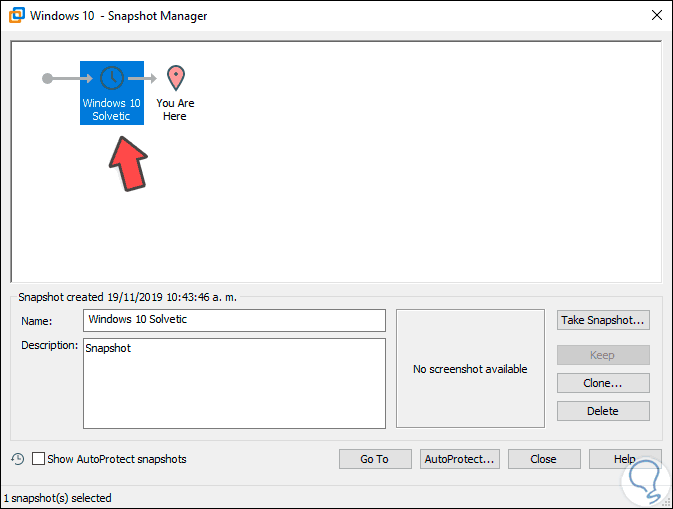Click the Close button

click(544, 459)
